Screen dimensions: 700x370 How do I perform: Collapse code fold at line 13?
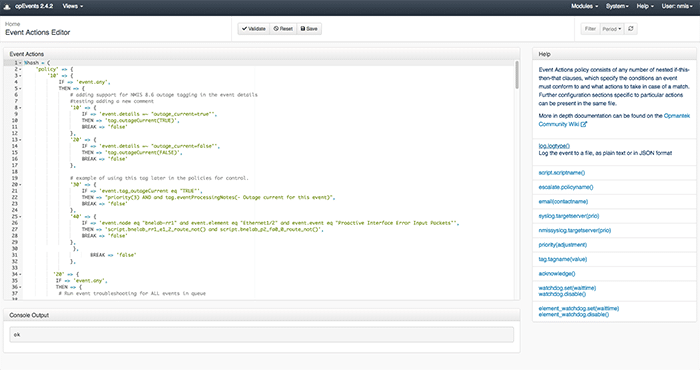tap(20, 140)
